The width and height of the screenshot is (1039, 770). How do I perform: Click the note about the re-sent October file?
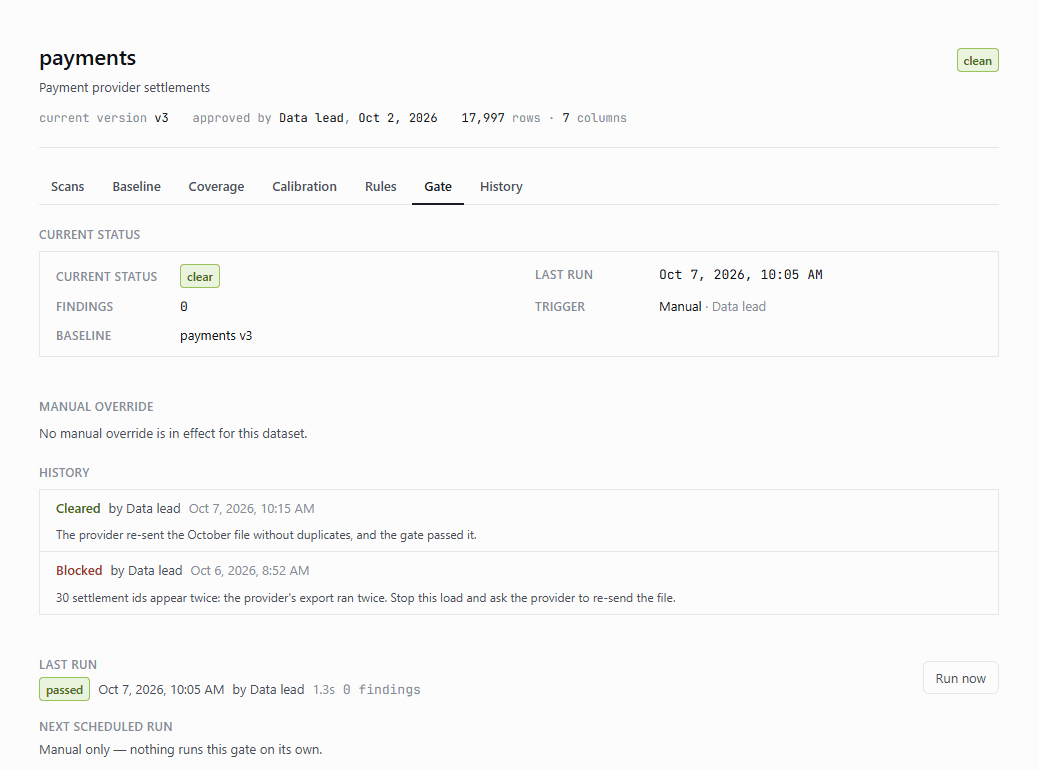click(x=266, y=535)
